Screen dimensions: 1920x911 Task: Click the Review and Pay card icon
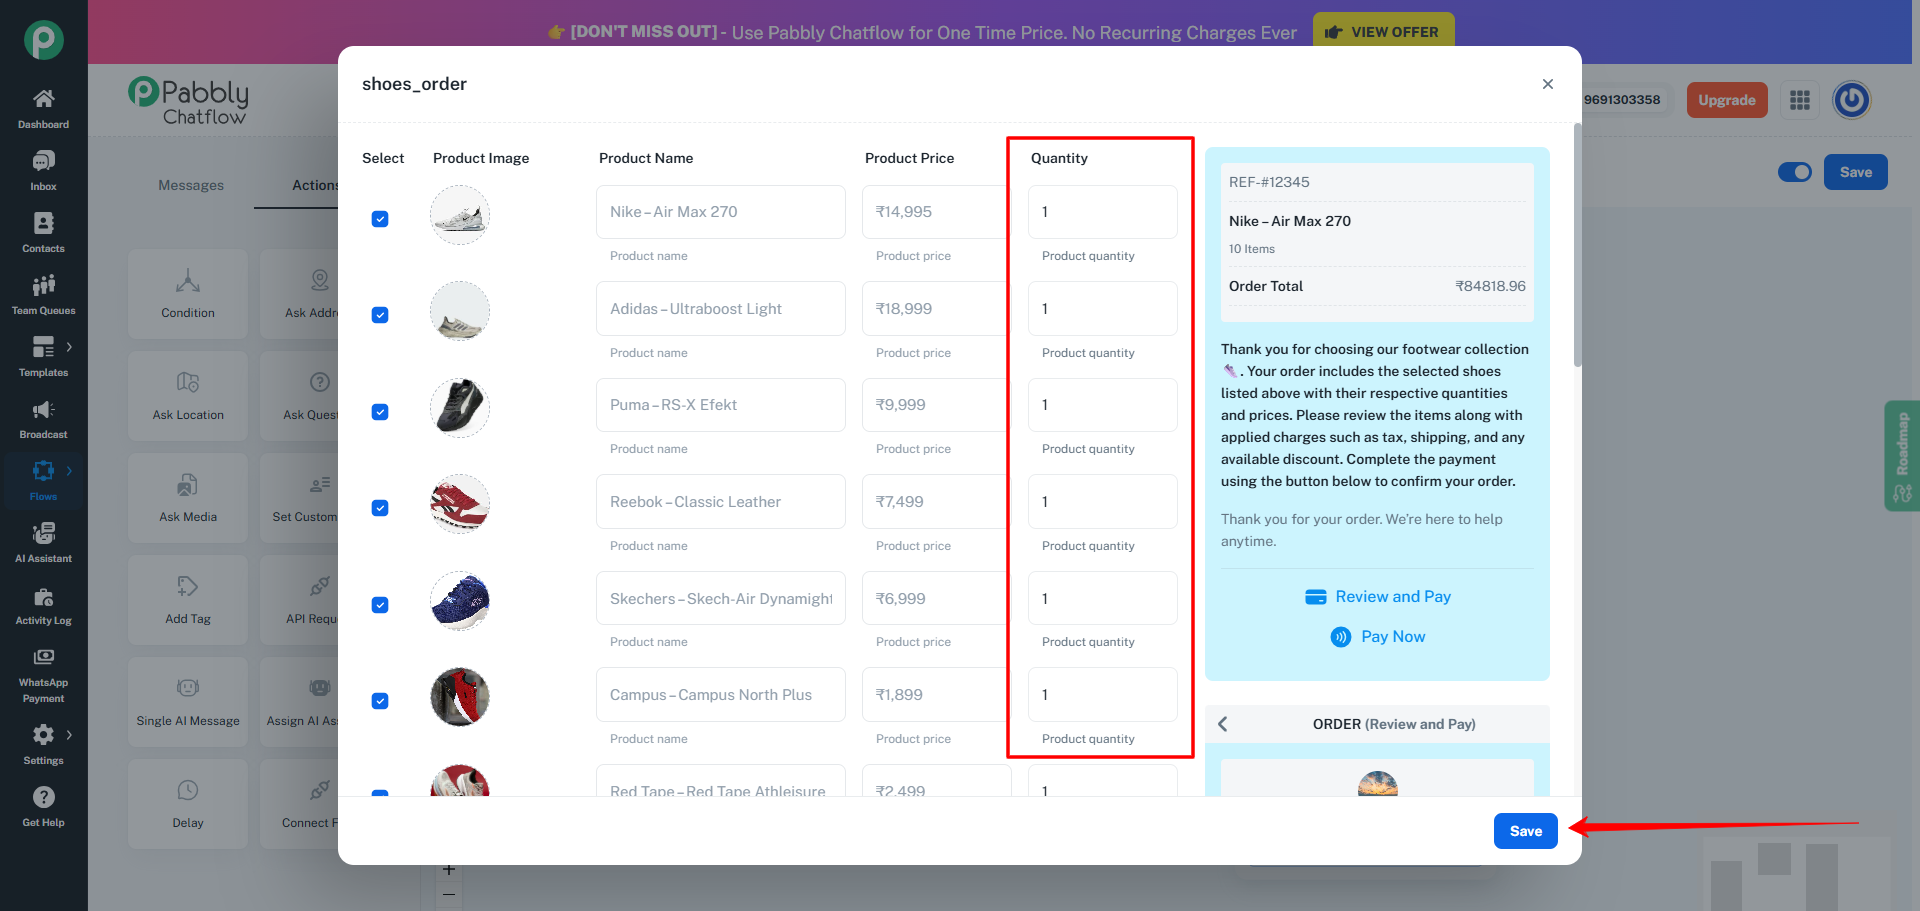tap(1316, 597)
